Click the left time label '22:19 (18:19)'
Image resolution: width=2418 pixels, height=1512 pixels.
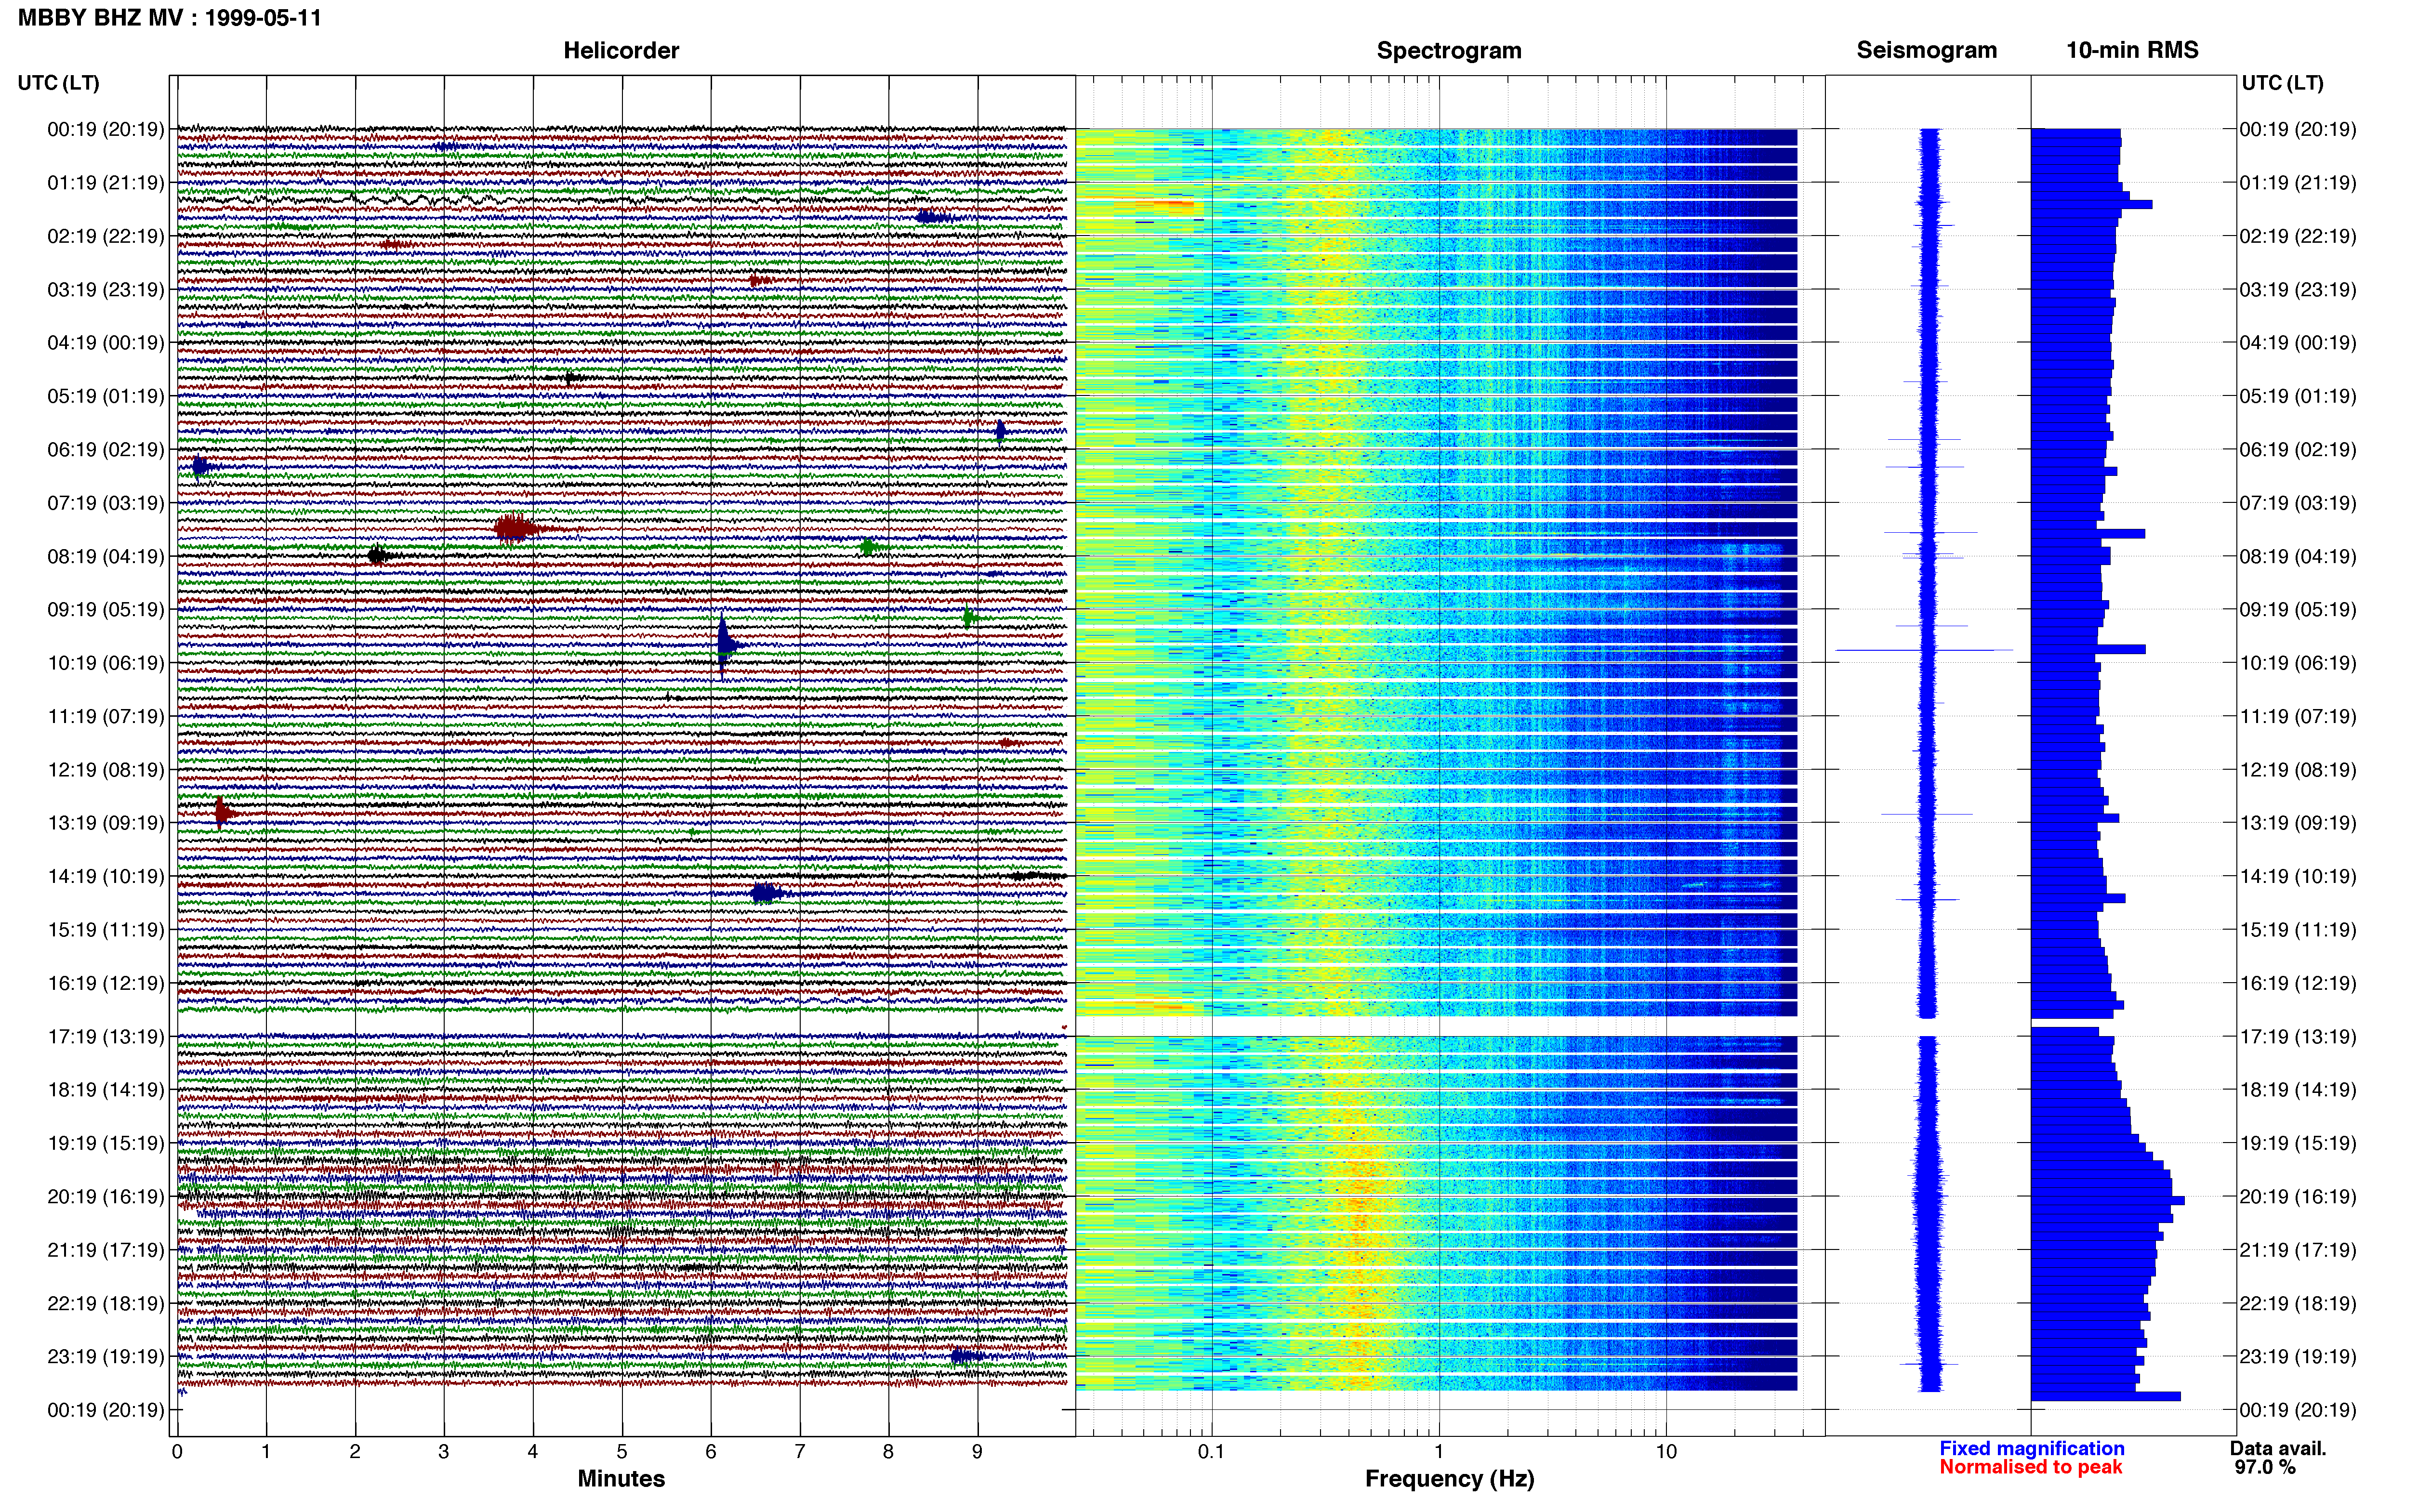[106, 1304]
